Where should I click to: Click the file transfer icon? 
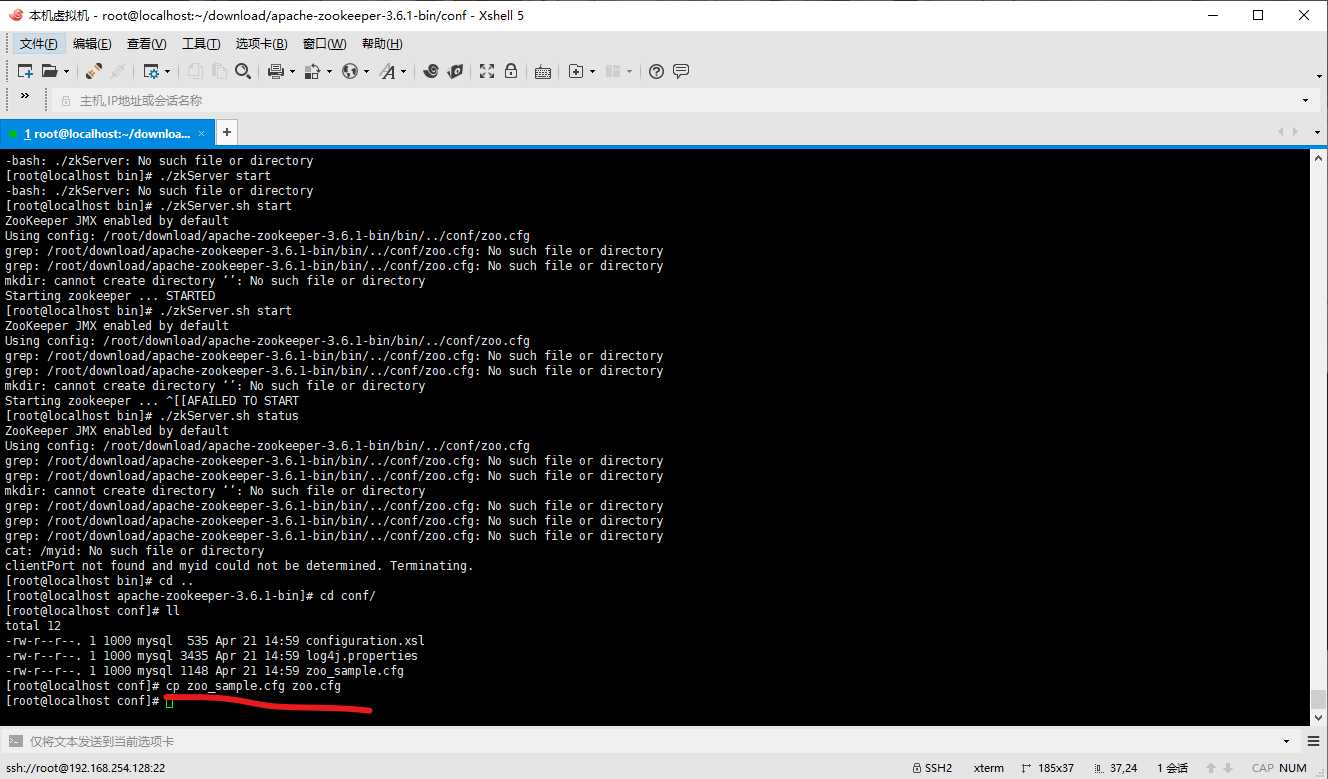312,71
